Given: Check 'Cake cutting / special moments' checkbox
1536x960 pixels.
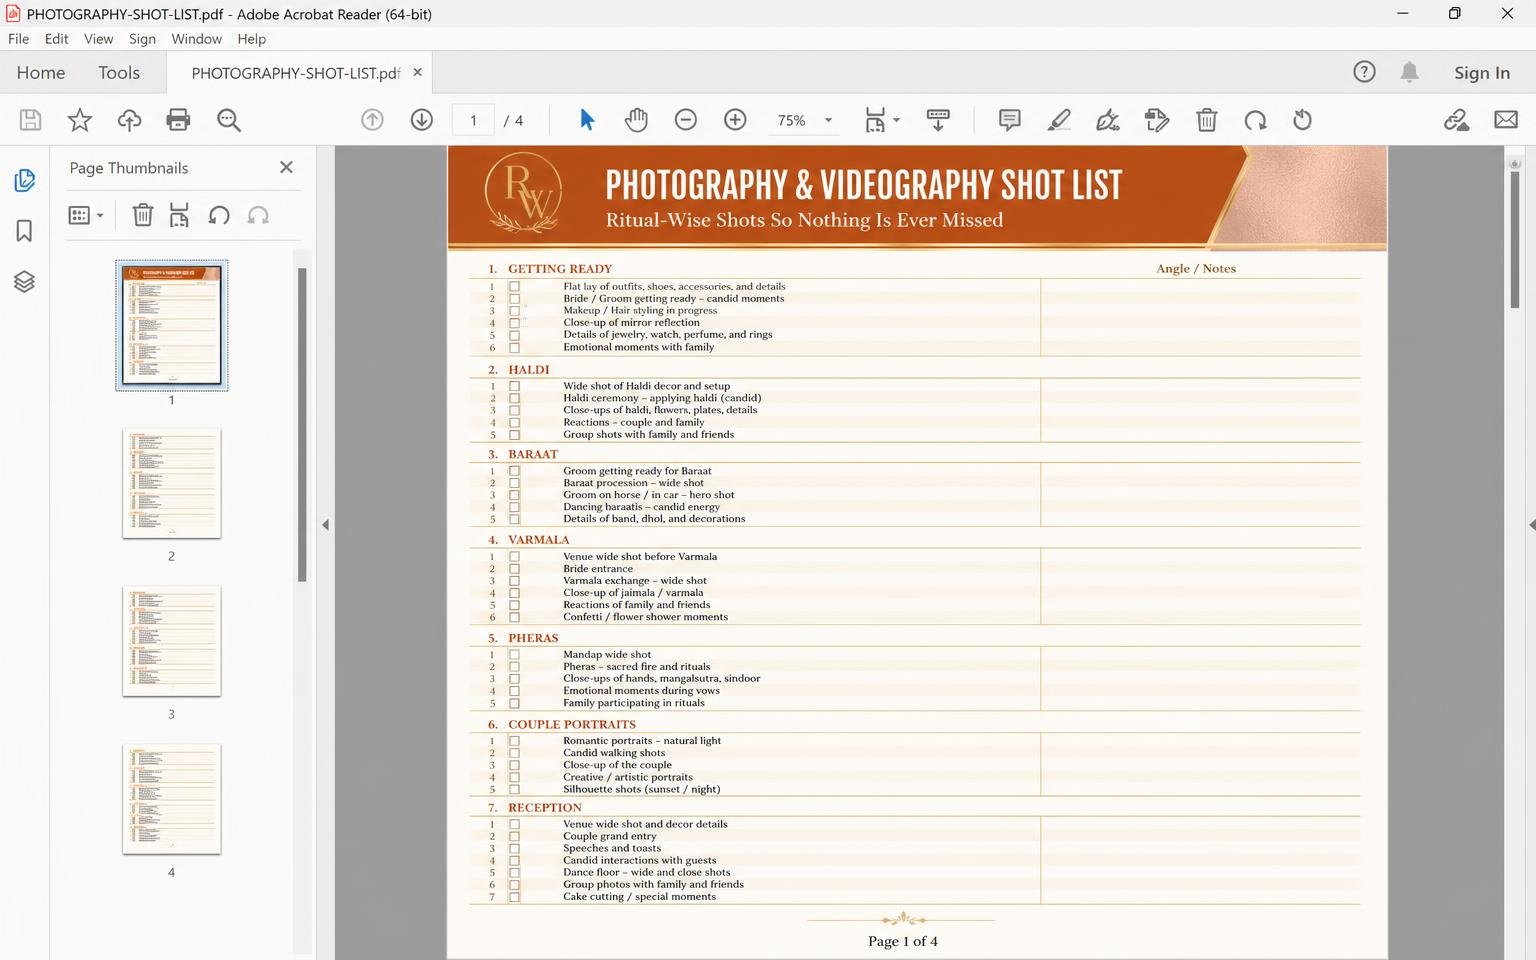Looking at the screenshot, I should pyautogui.click(x=514, y=897).
